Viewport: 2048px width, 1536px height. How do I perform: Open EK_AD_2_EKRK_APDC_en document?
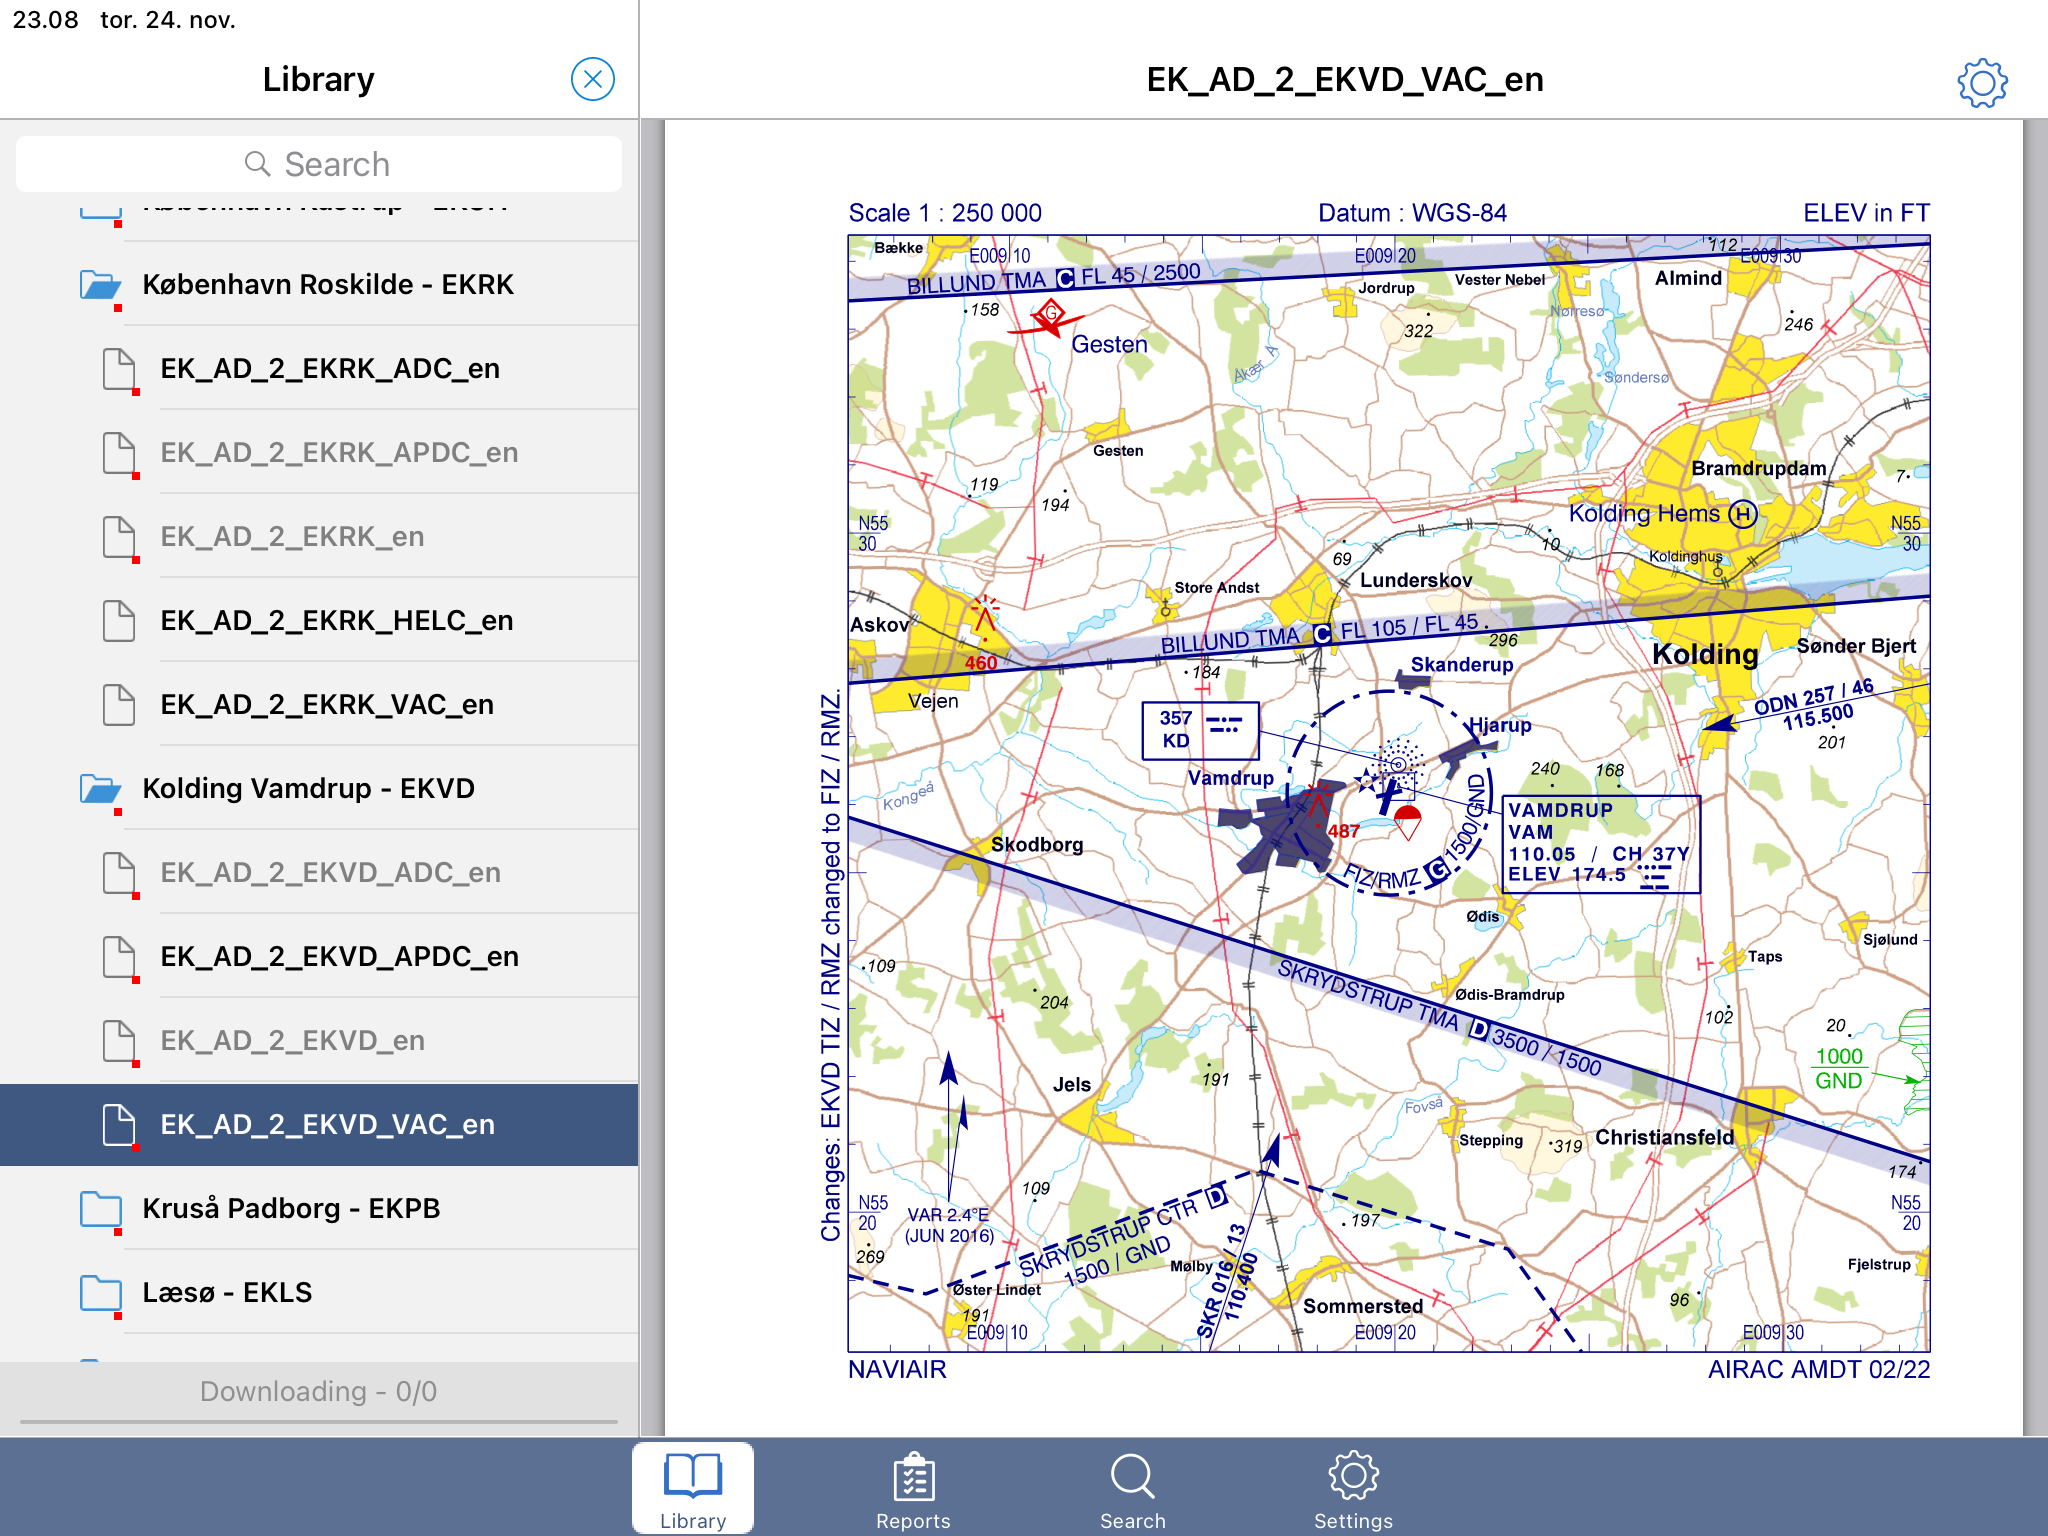[x=319, y=453]
